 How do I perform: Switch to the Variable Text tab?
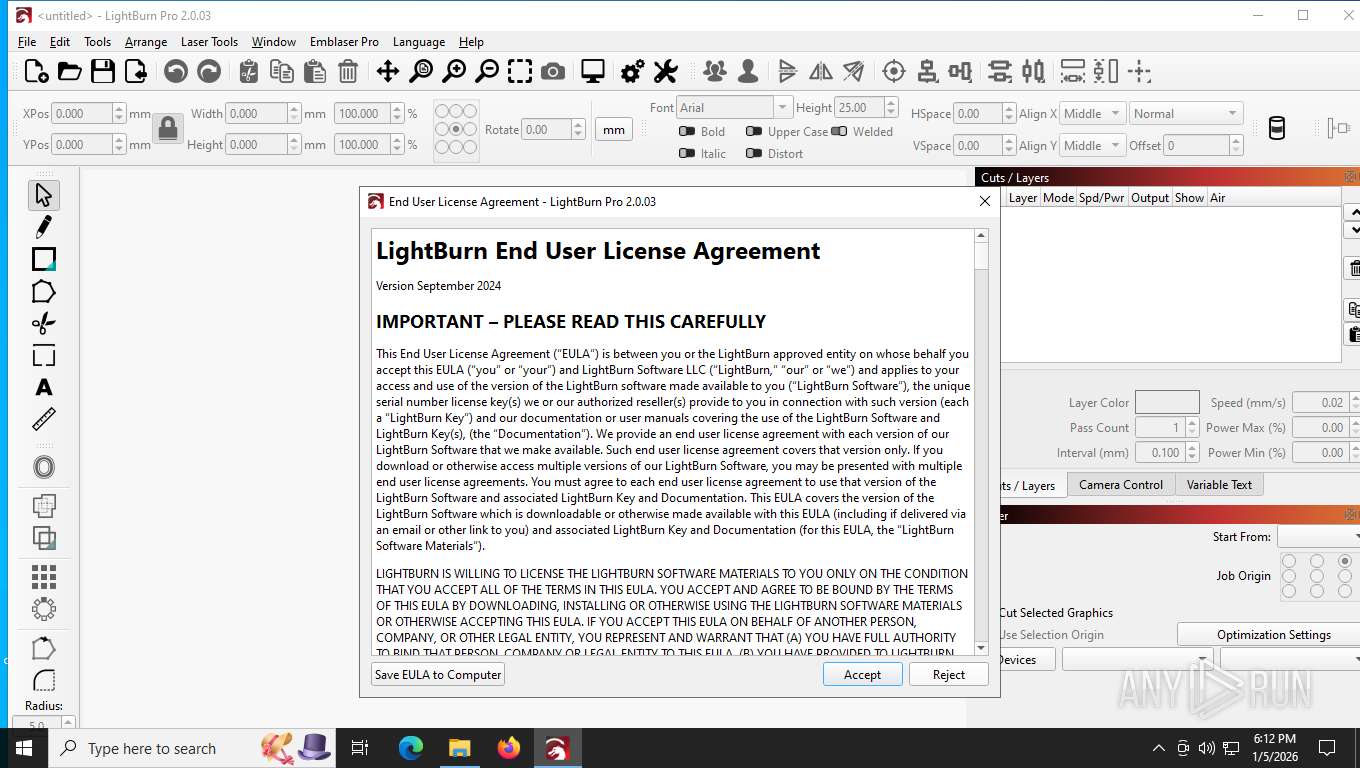point(1219,484)
